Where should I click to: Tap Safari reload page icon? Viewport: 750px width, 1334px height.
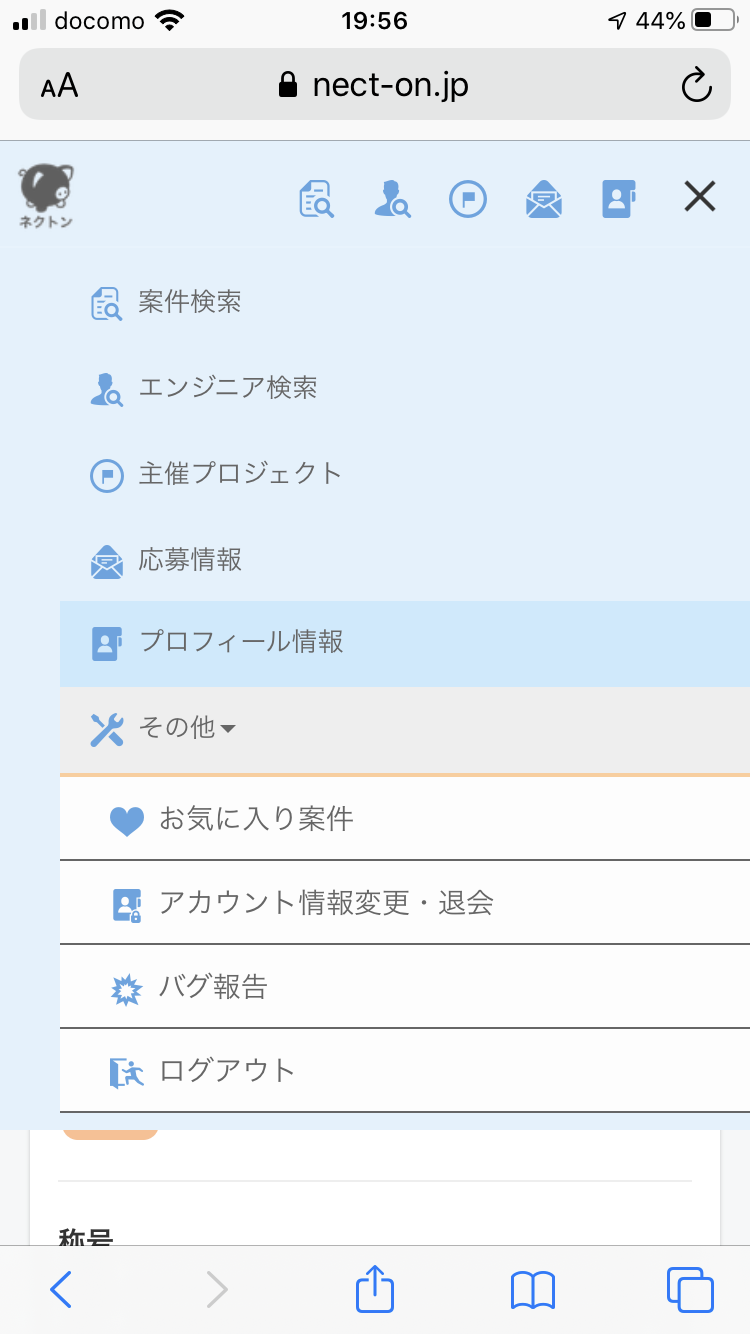696,85
